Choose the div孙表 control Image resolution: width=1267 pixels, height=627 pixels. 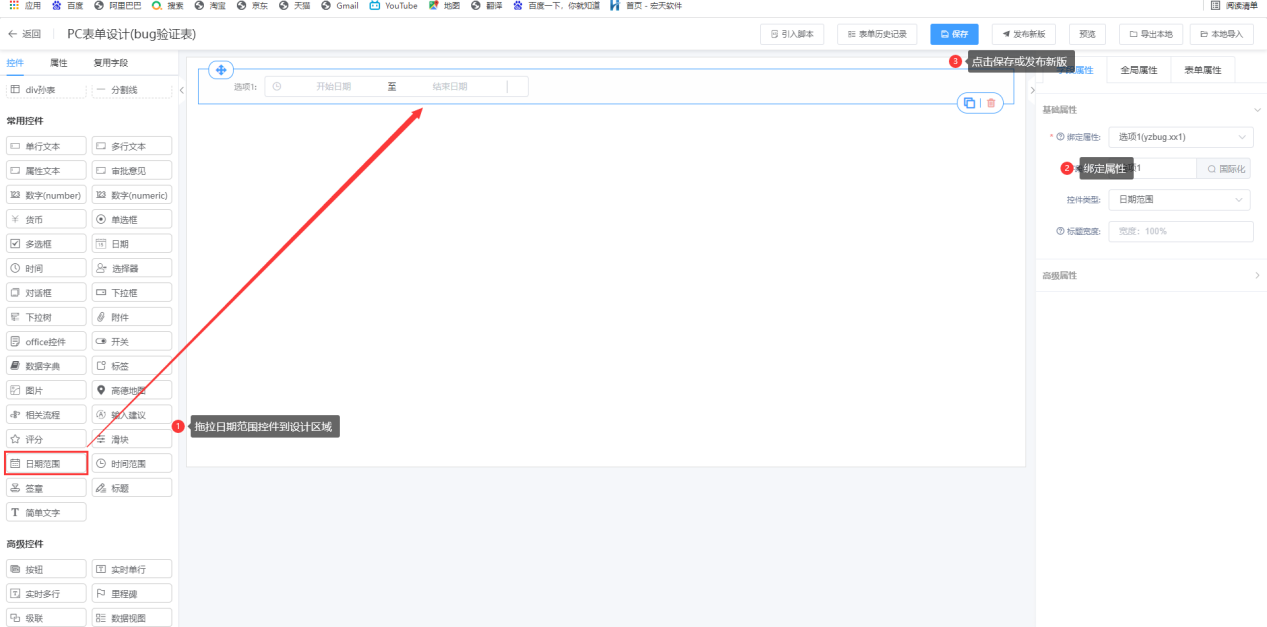(46, 91)
